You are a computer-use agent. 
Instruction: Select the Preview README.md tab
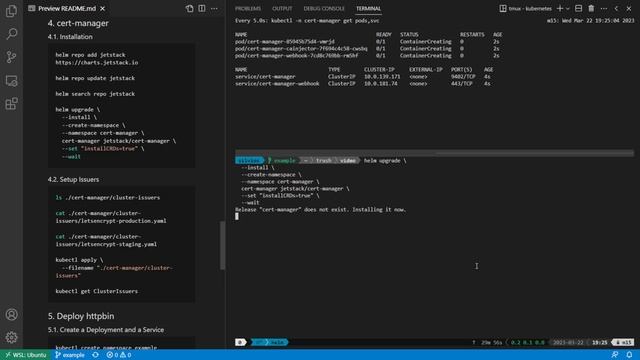[x=67, y=9]
